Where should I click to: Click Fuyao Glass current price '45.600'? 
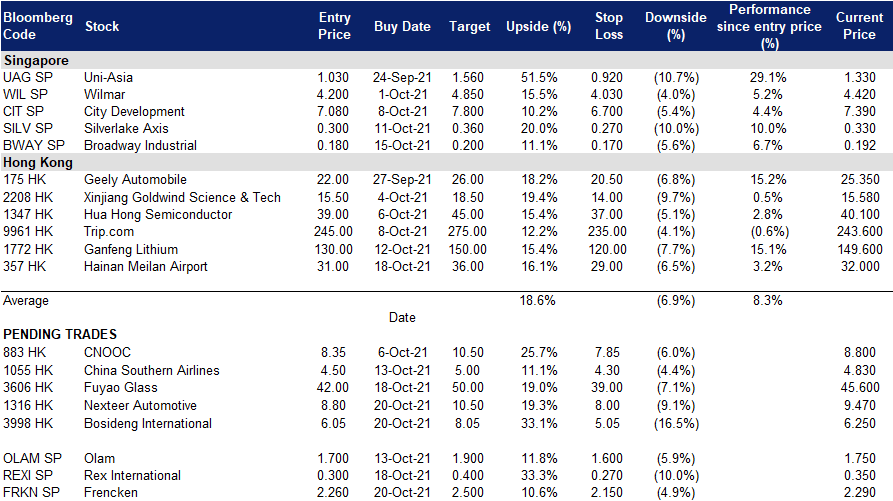(x=859, y=388)
